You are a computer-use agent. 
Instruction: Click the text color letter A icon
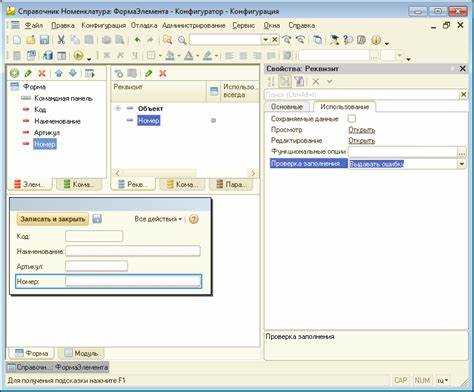[x=189, y=55]
